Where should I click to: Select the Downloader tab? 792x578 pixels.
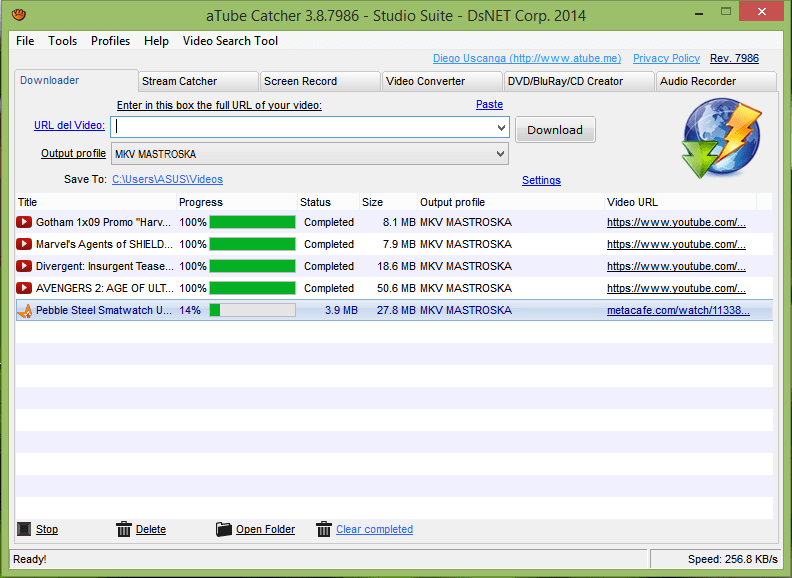point(76,80)
